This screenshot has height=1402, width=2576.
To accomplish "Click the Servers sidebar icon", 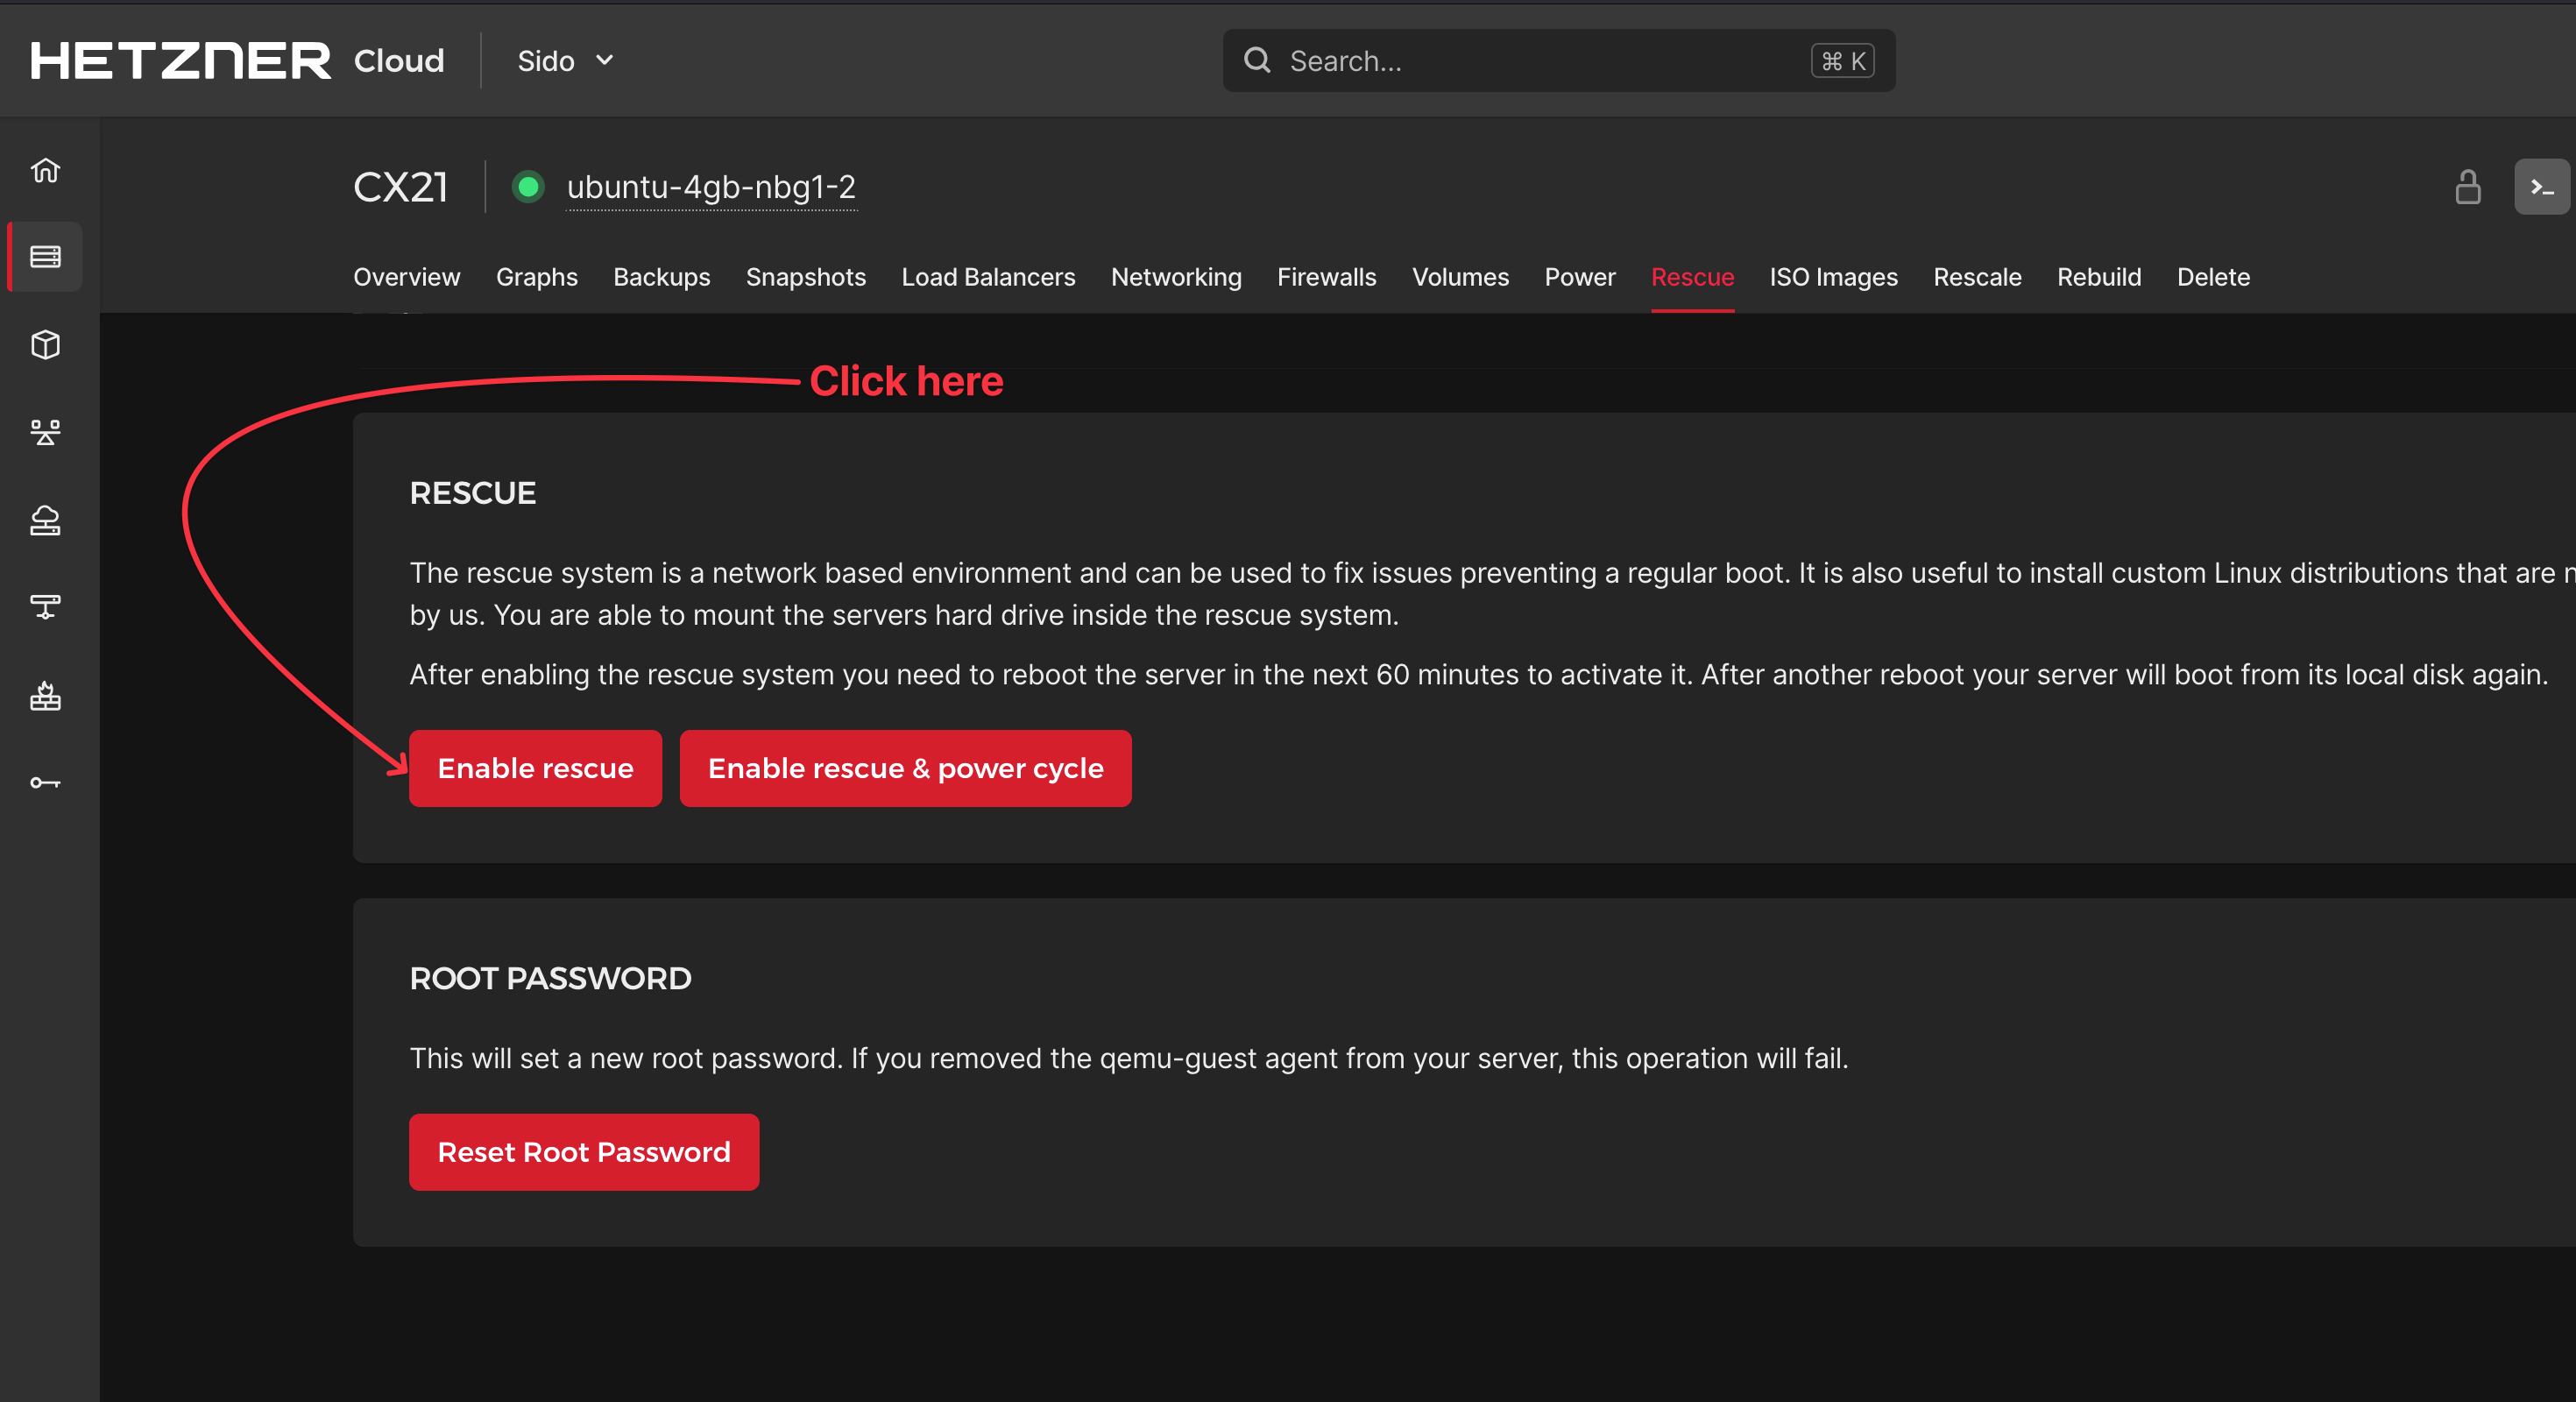I will [x=48, y=256].
